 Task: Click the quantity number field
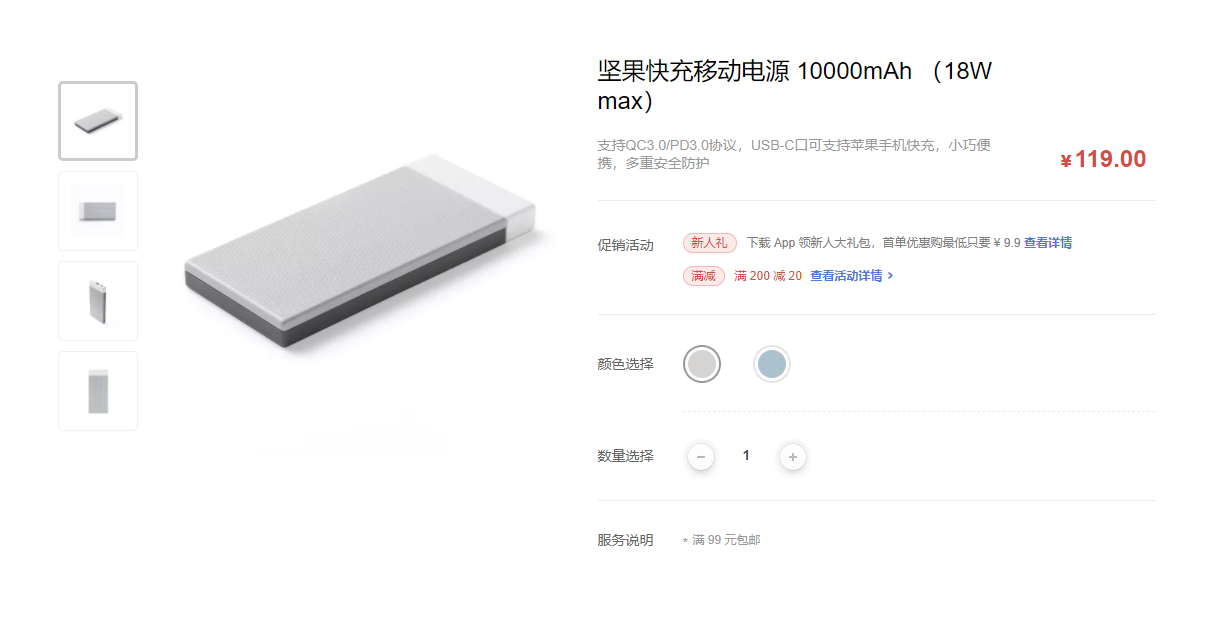(746, 456)
